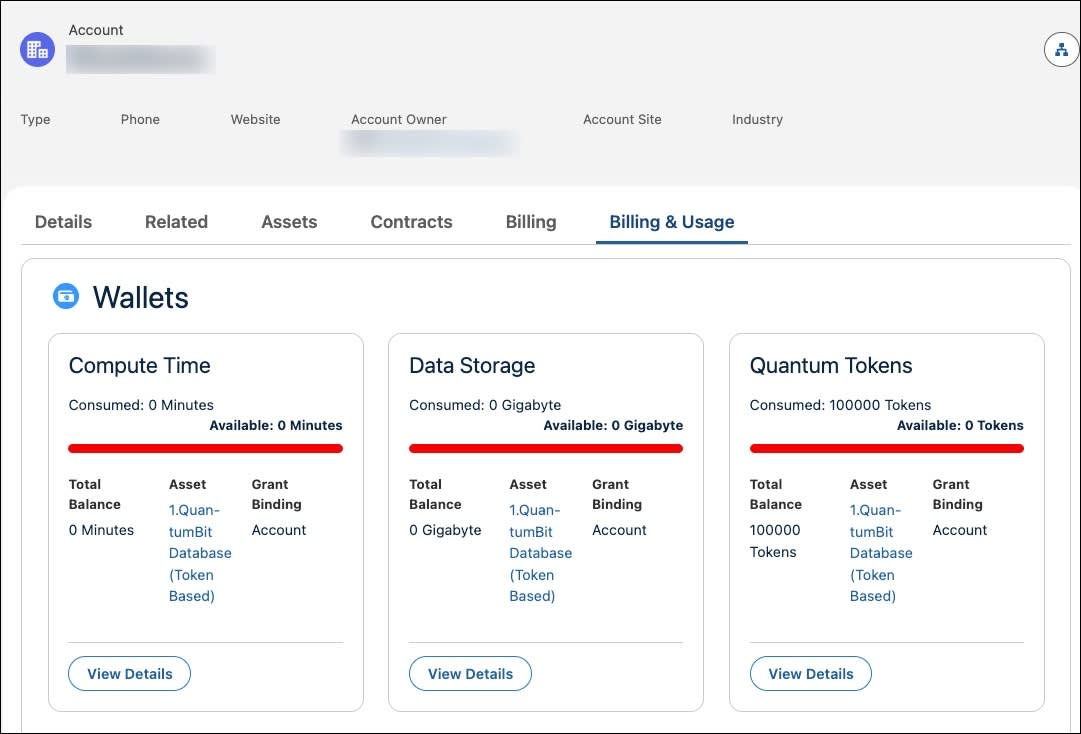The image size is (1081, 734).
Task: Open QuantumBit Database asset from Quantum Tokens card
Action: click(x=881, y=552)
